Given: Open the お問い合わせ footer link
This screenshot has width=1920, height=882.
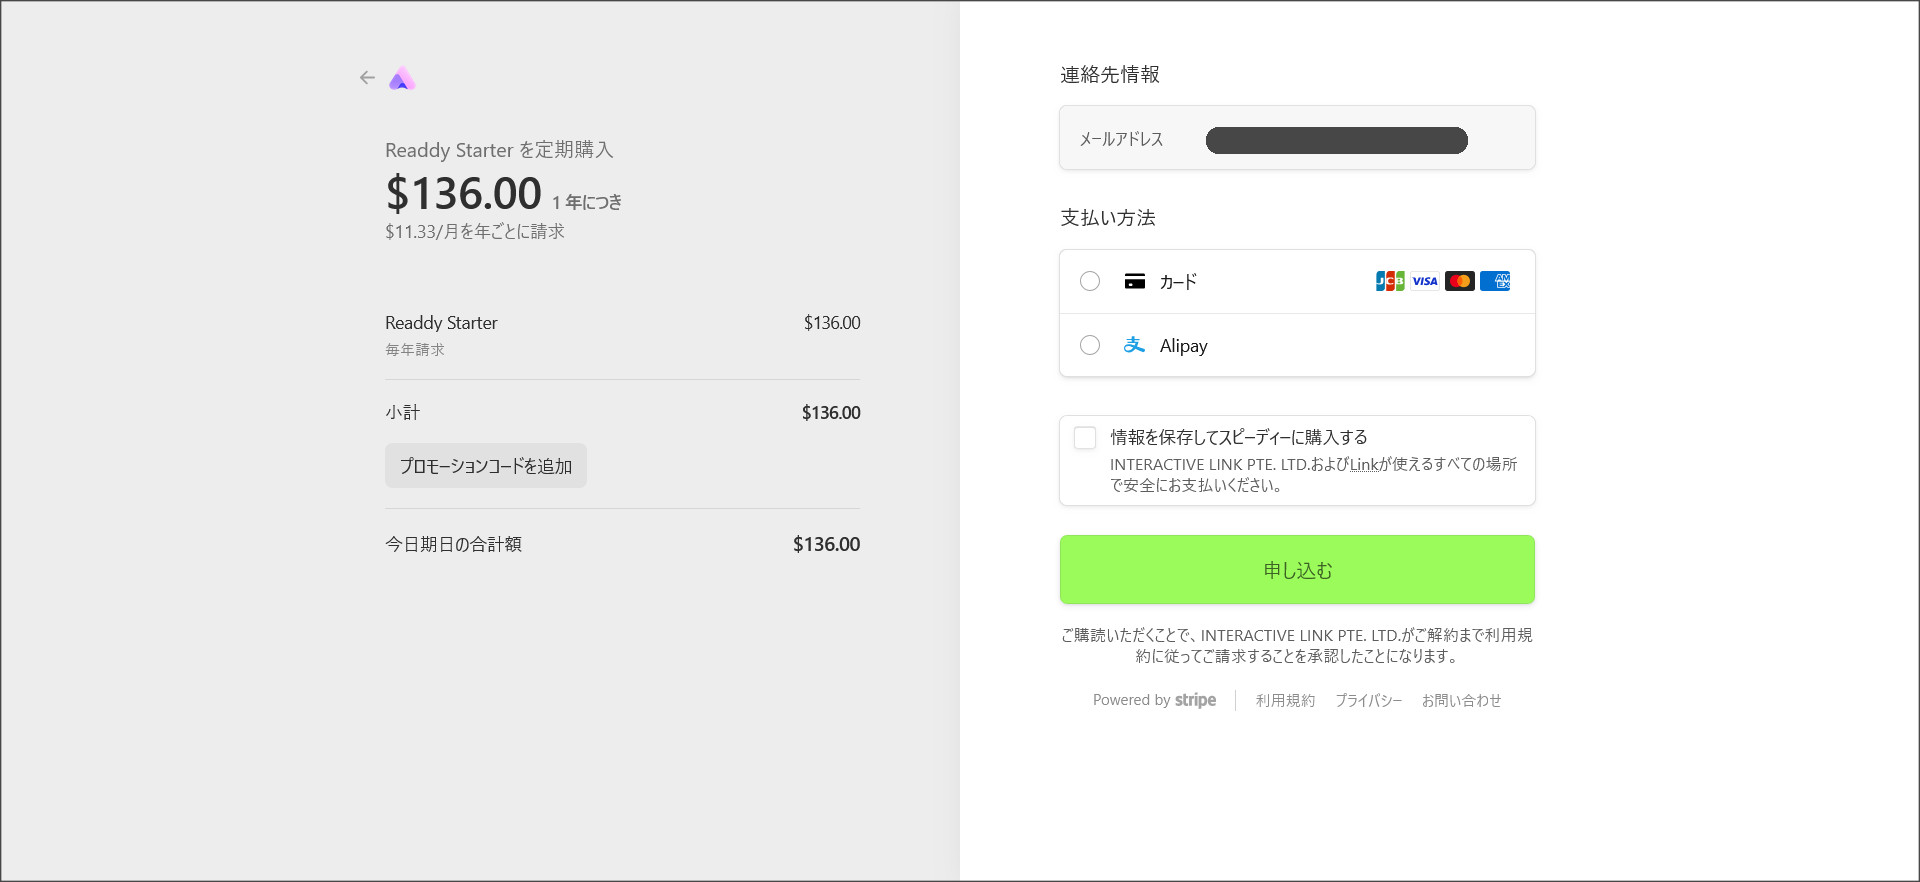Looking at the screenshot, I should [x=1461, y=701].
